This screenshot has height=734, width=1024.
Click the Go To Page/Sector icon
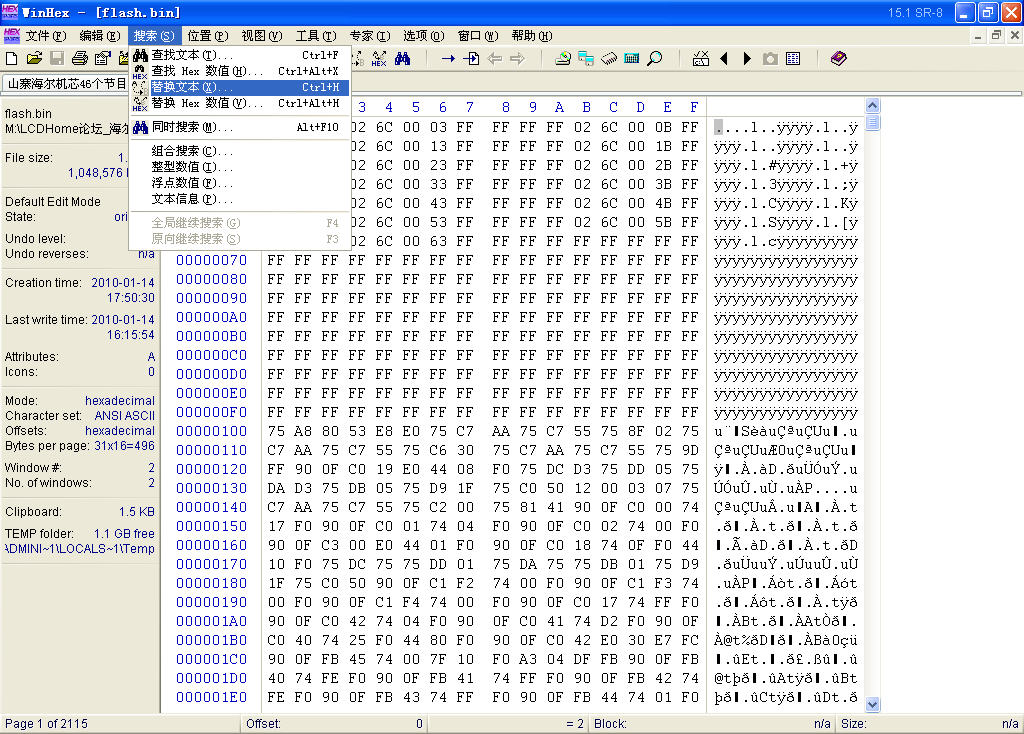[471, 59]
